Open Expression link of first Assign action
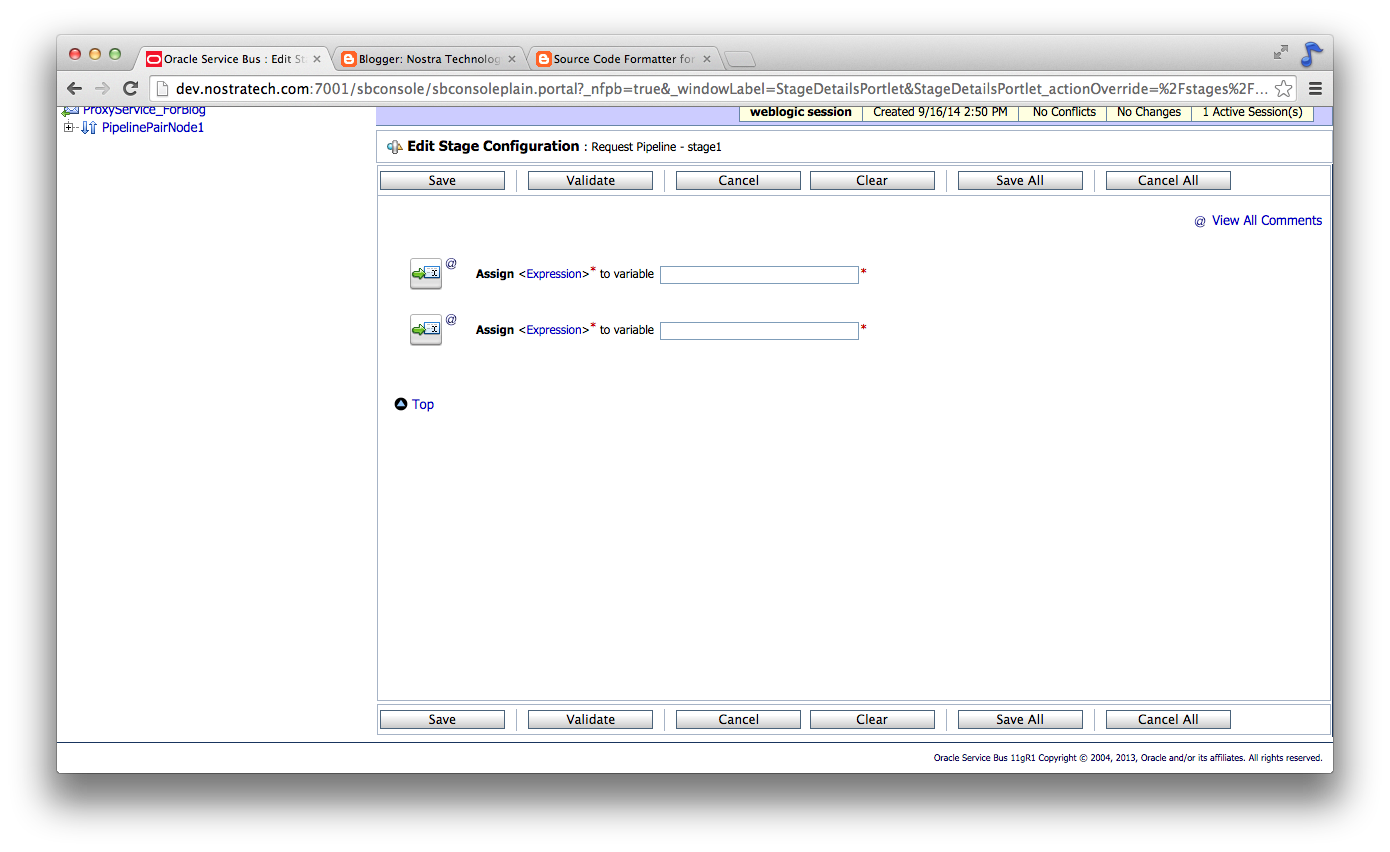 (554, 274)
